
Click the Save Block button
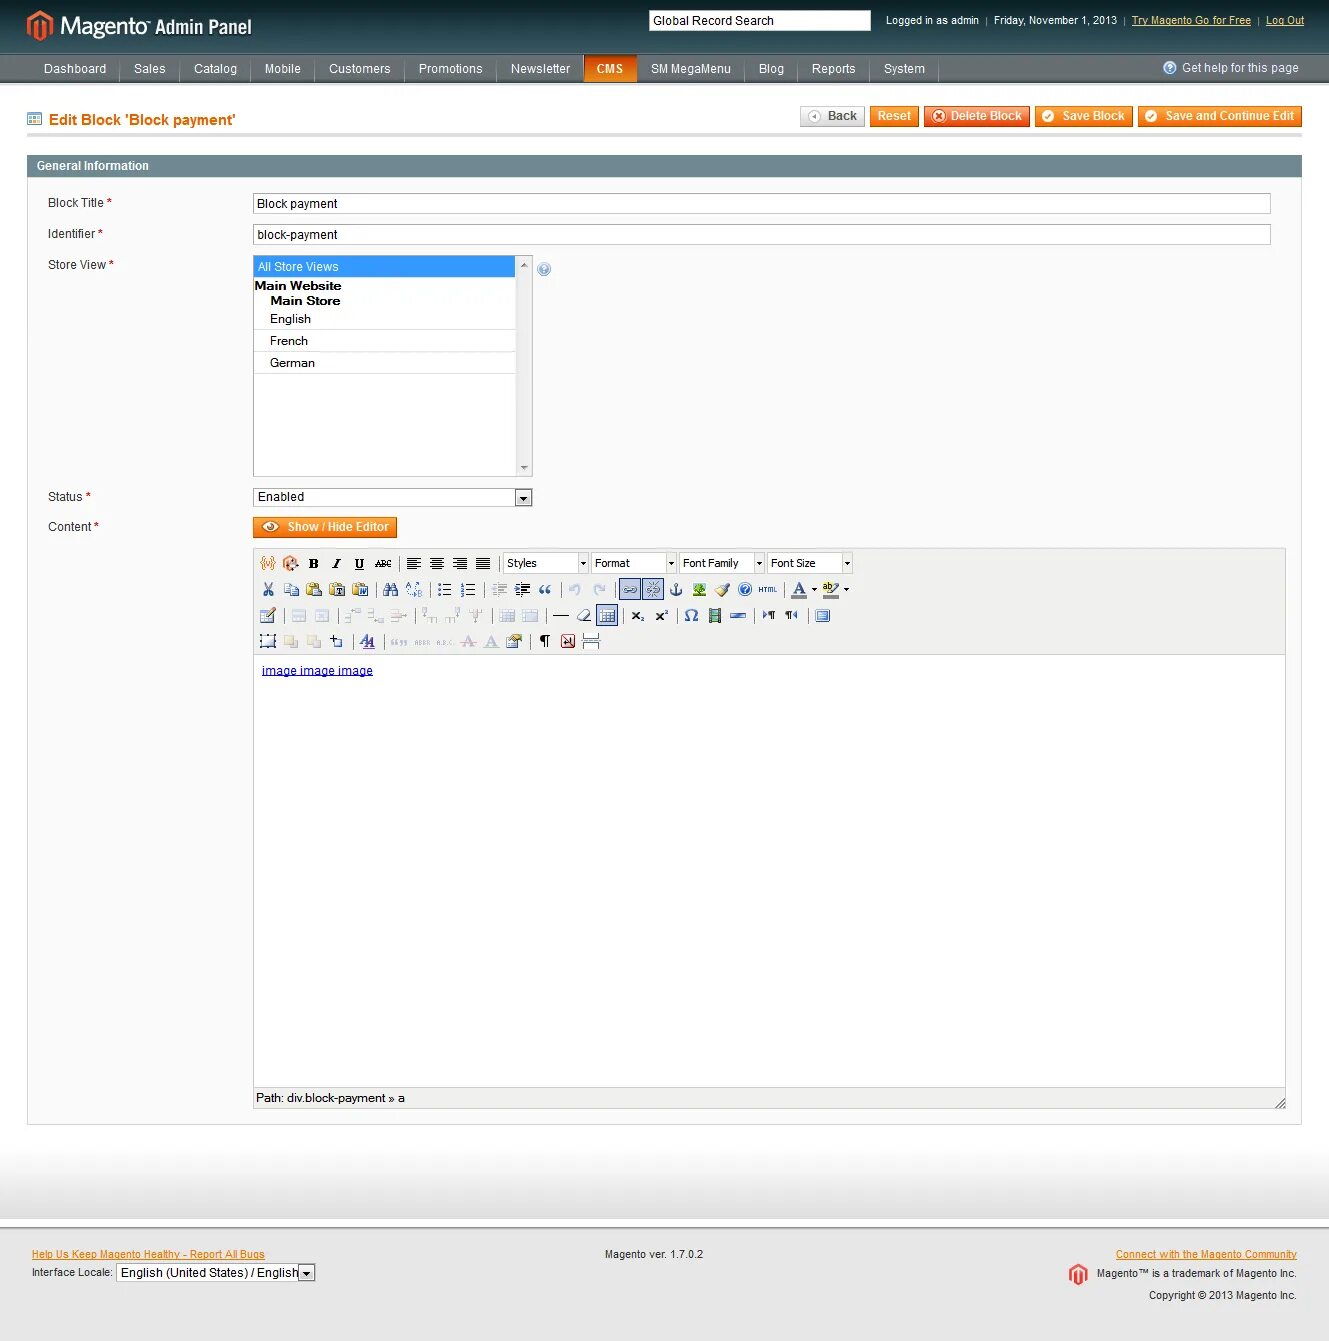click(x=1084, y=116)
